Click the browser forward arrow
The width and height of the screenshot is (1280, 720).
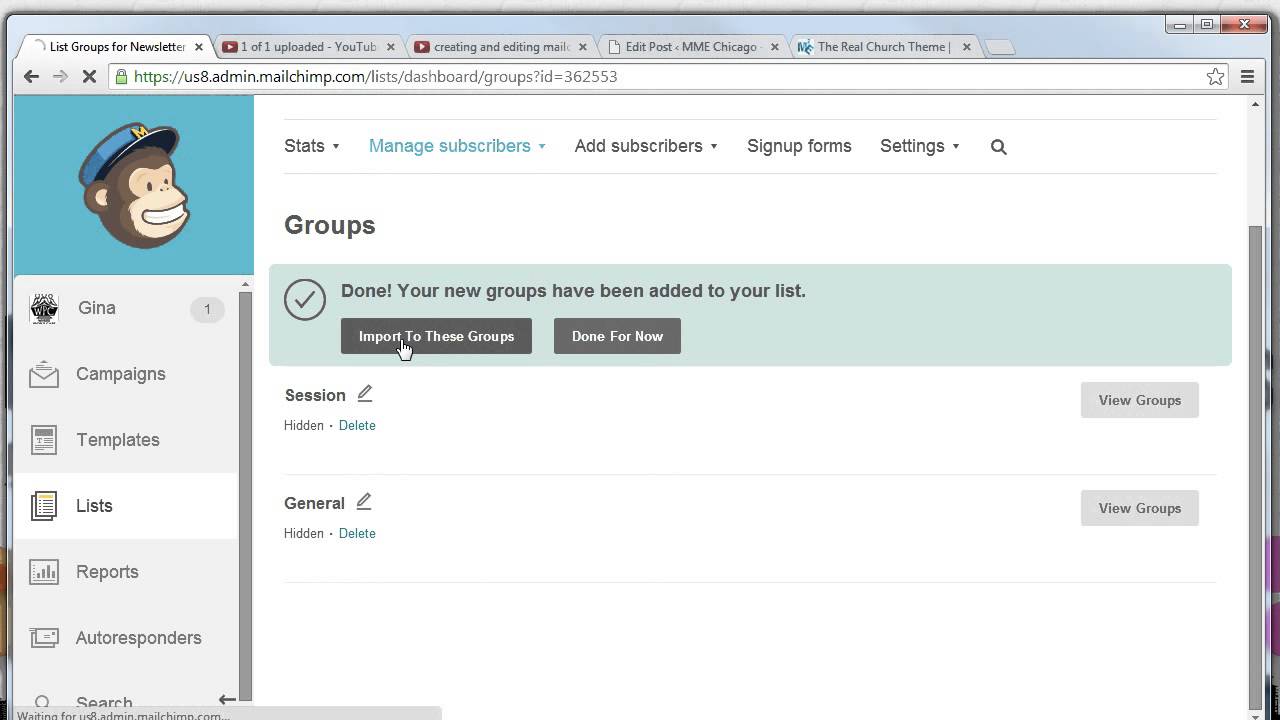tap(60, 76)
